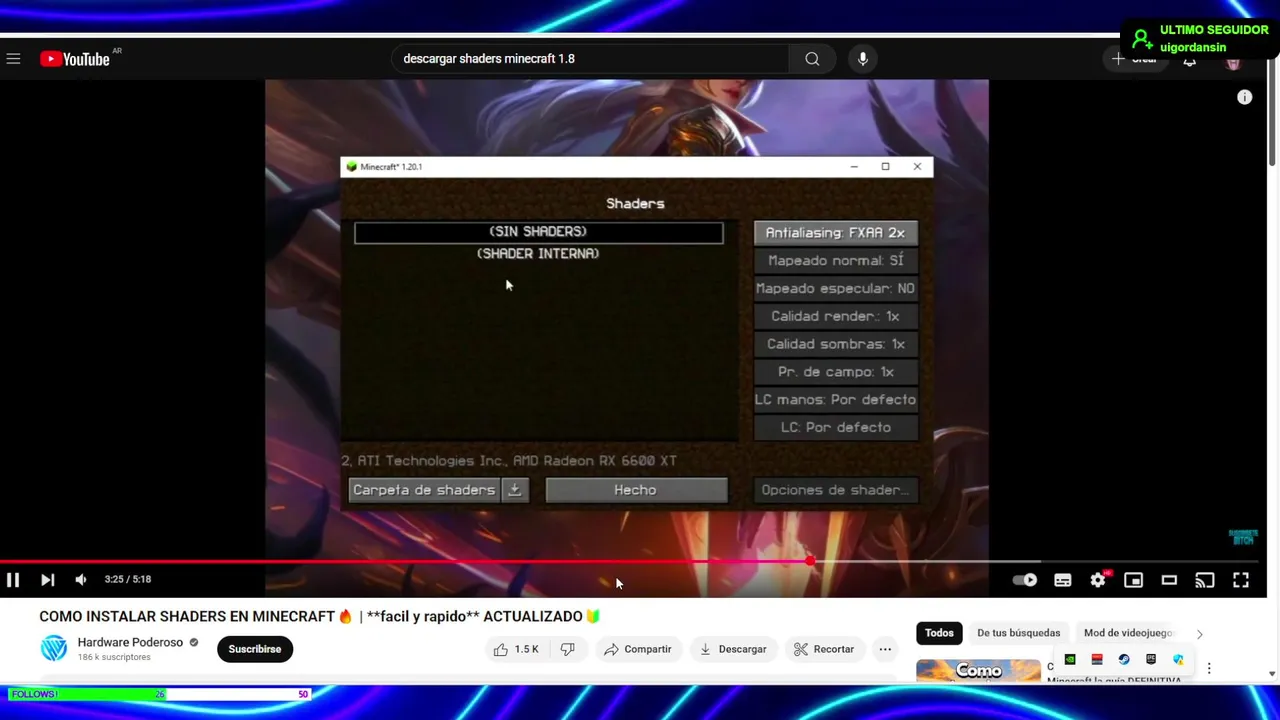Click the NVIDIA tray icon
This screenshot has width=1280, height=720.
[1070, 660]
